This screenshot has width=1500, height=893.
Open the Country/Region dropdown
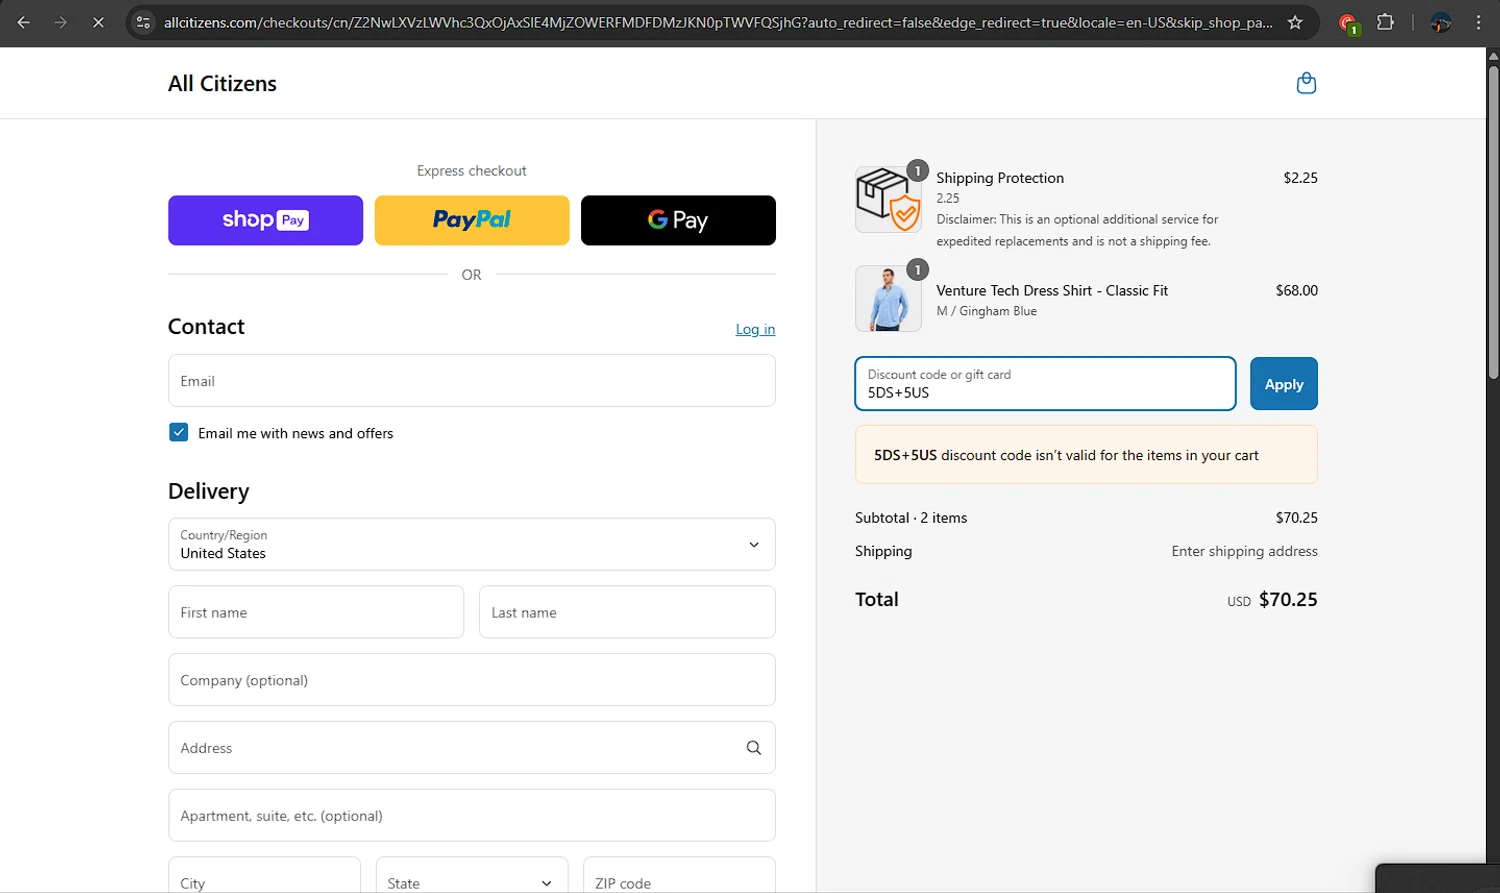(472, 544)
